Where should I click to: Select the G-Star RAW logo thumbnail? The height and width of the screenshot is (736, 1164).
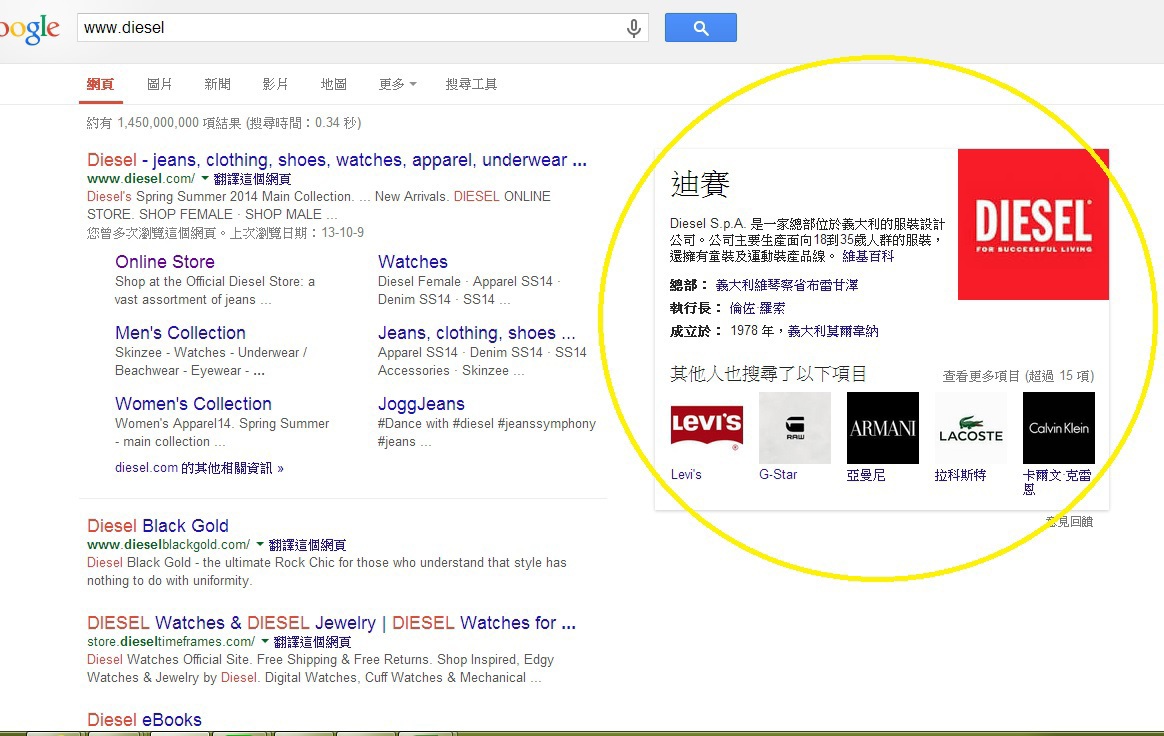[x=794, y=428]
